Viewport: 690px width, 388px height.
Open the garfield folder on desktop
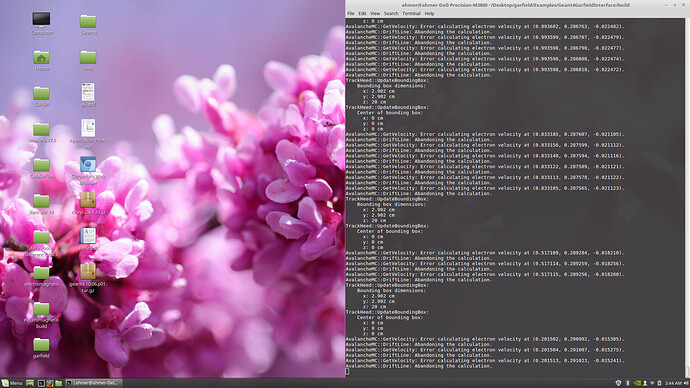[41, 348]
